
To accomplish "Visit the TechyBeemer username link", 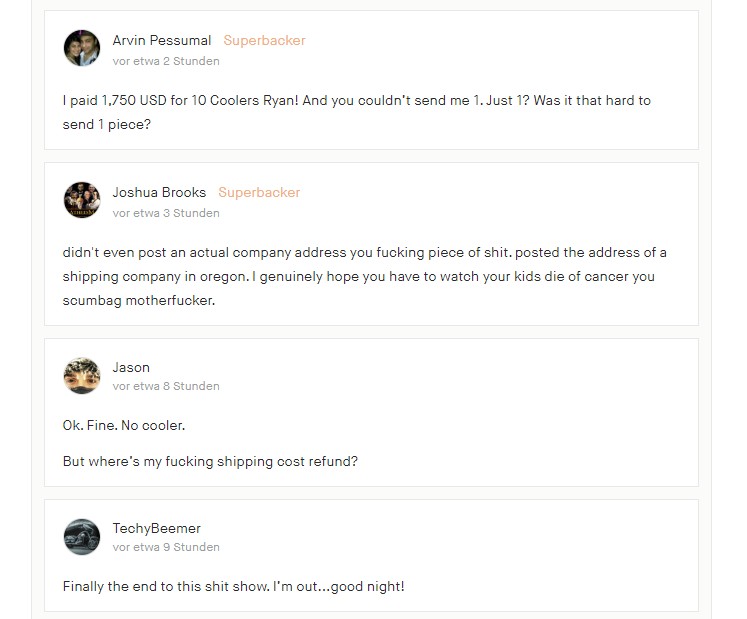I will [x=156, y=528].
